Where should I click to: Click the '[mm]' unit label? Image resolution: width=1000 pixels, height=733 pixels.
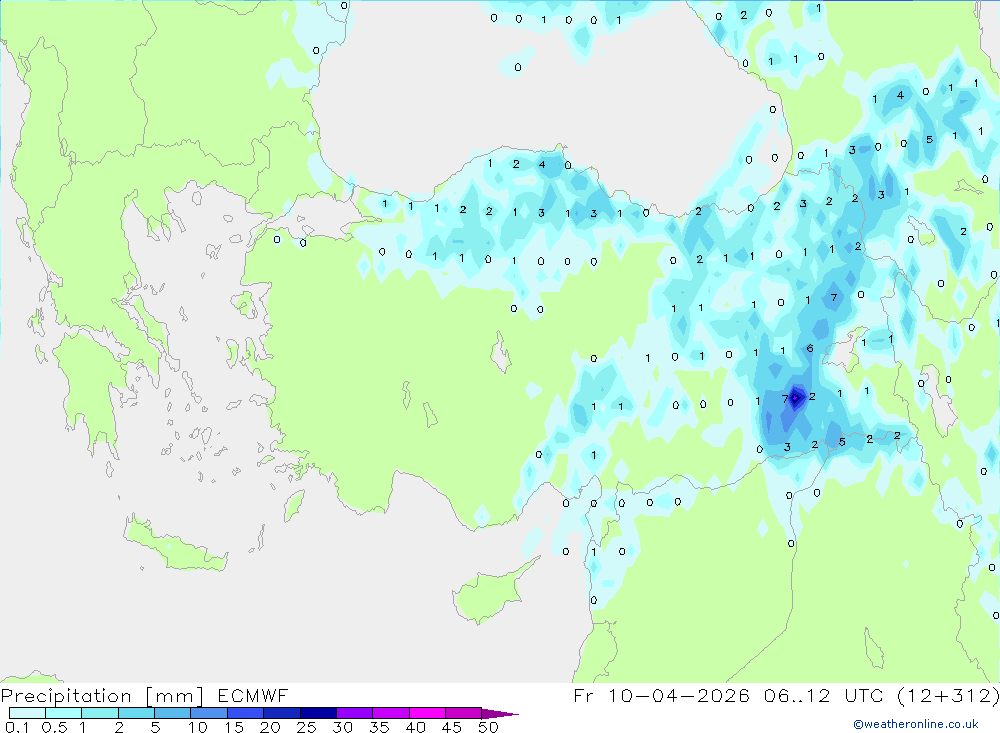(x=175, y=696)
